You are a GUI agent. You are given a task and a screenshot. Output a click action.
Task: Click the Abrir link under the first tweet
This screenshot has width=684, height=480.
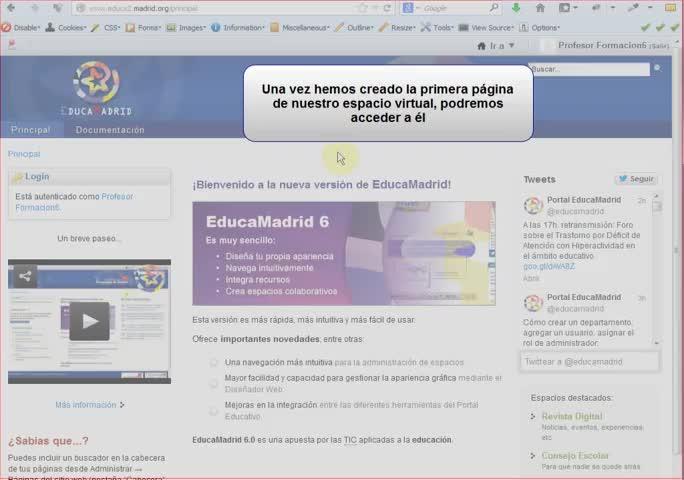click(531, 278)
